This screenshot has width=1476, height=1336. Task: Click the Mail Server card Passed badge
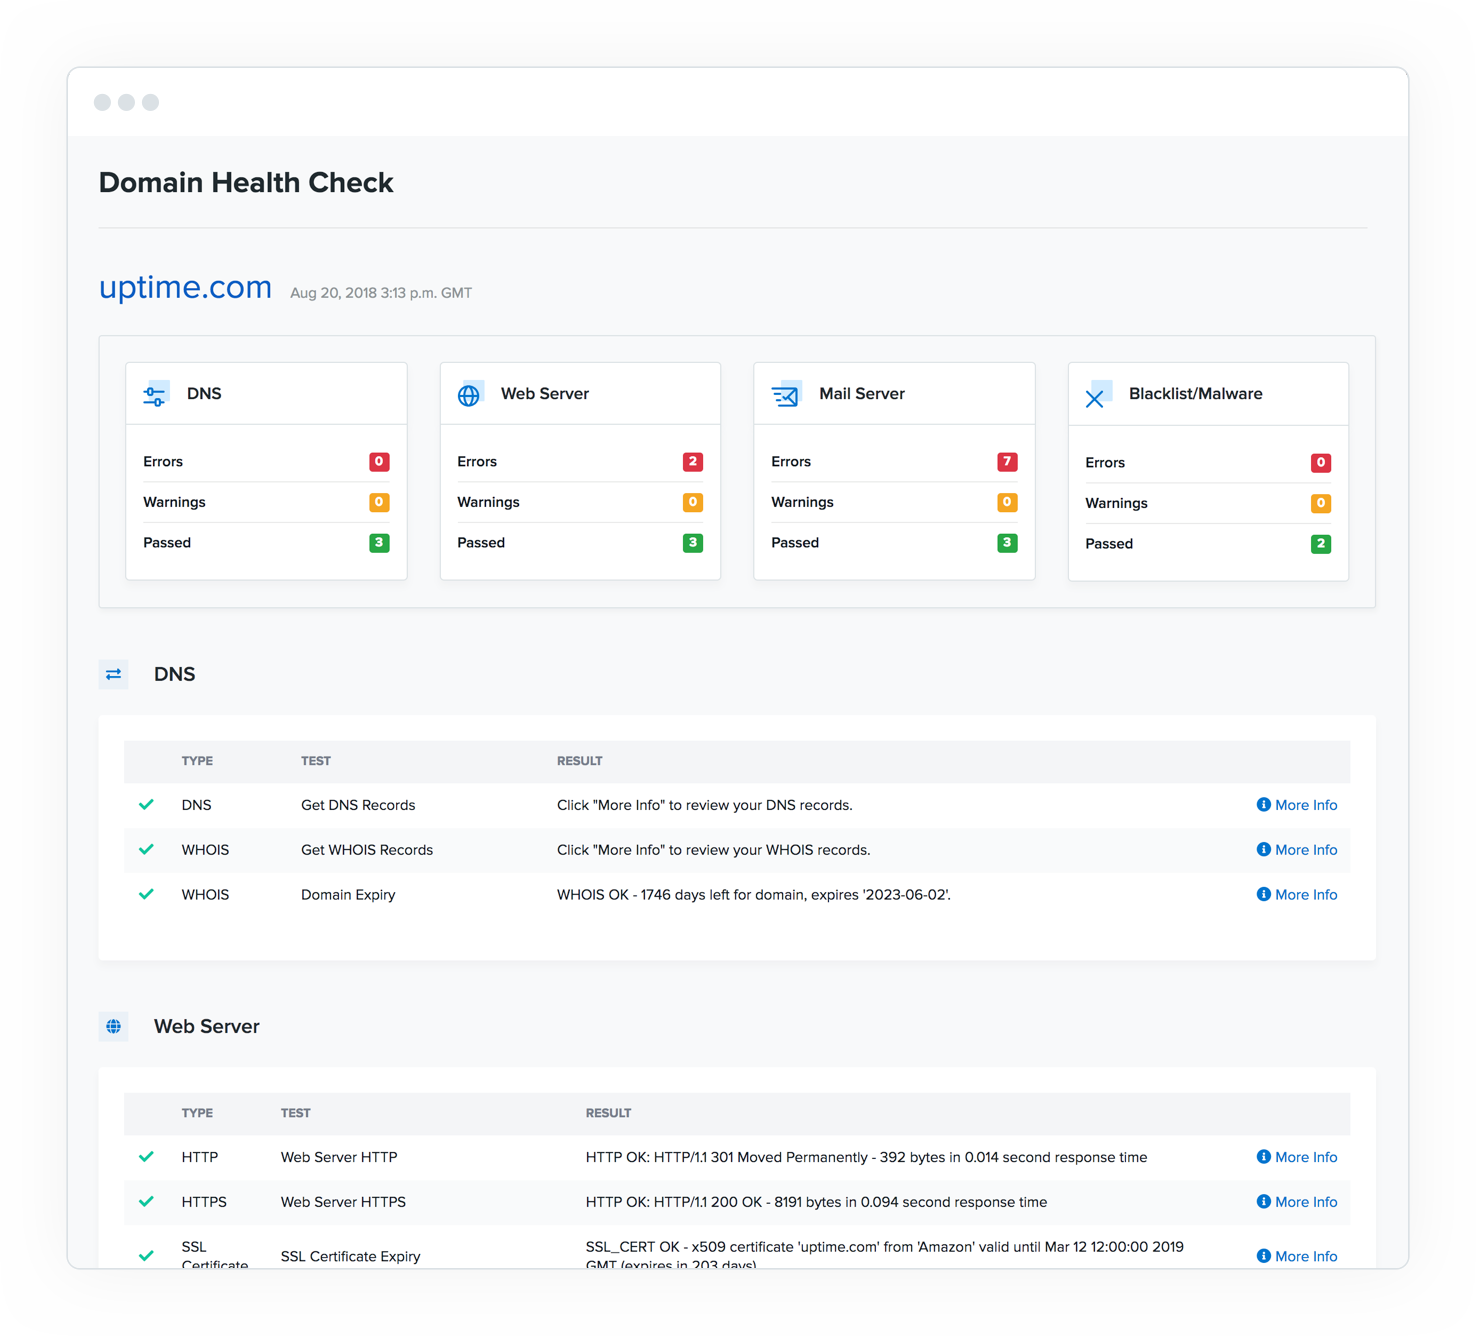pyautogui.click(x=1007, y=543)
